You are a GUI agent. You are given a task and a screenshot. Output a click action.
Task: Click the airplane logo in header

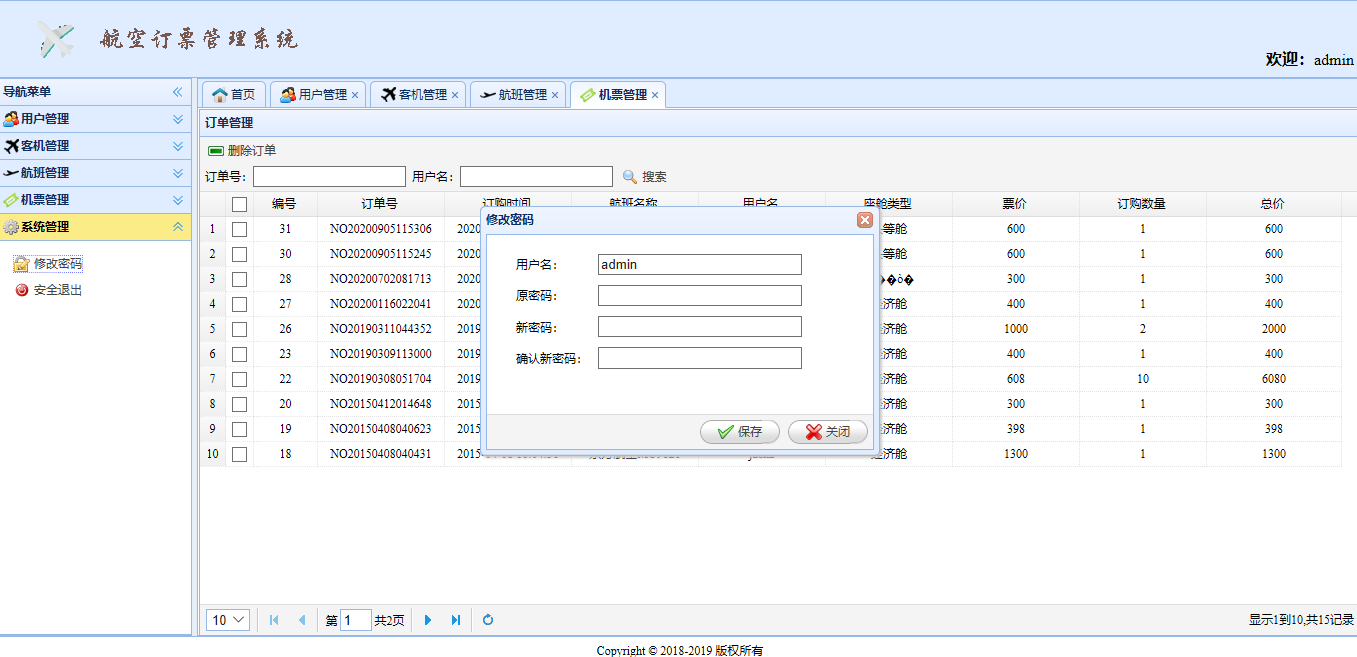pos(57,39)
